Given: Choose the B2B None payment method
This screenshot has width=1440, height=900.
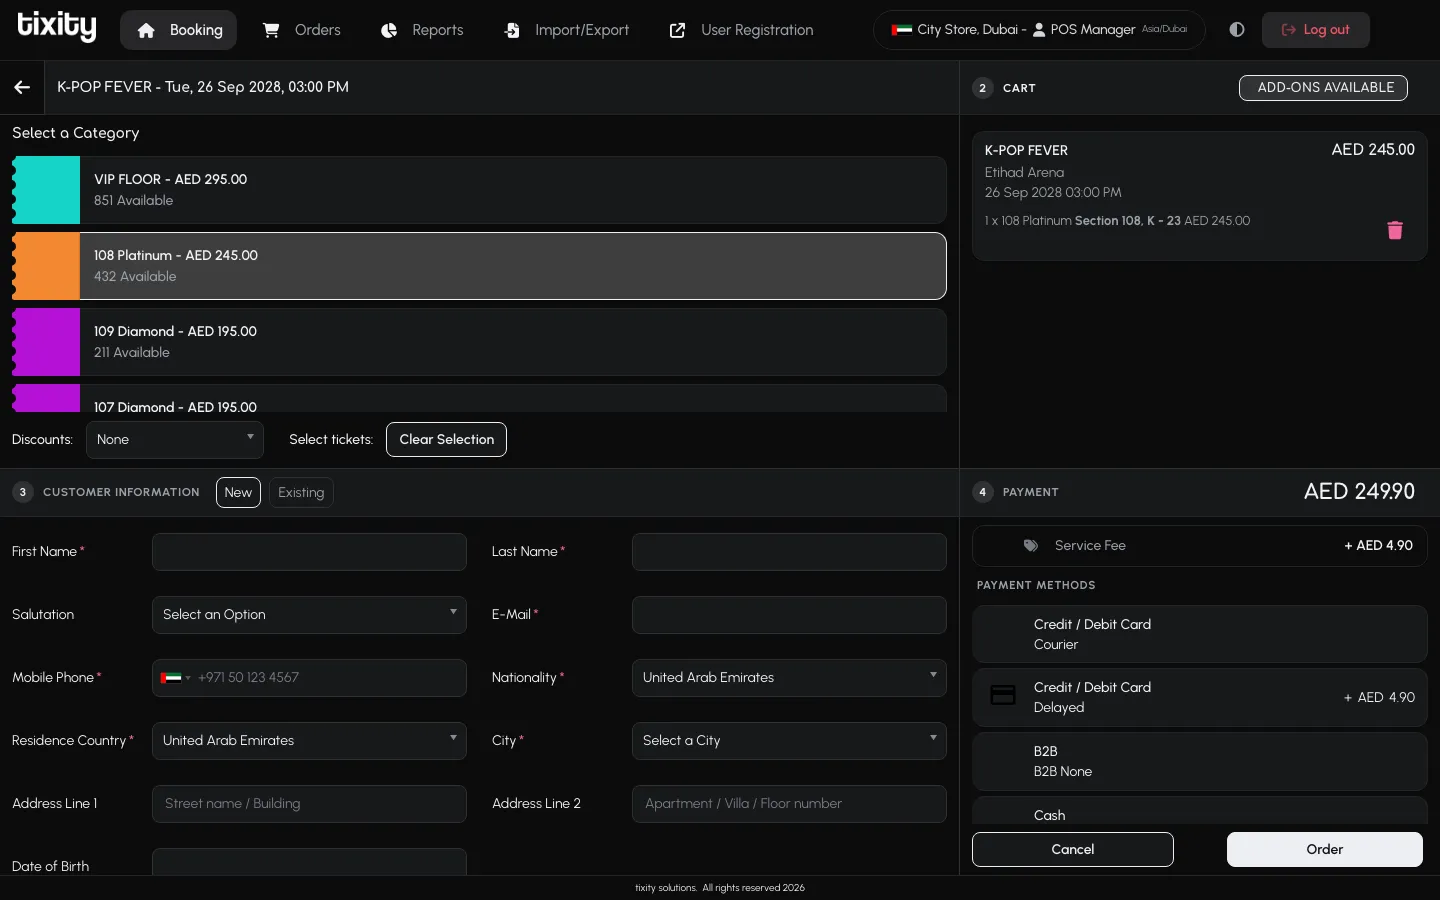Looking at the screenshot, I should coord(1200,761).
